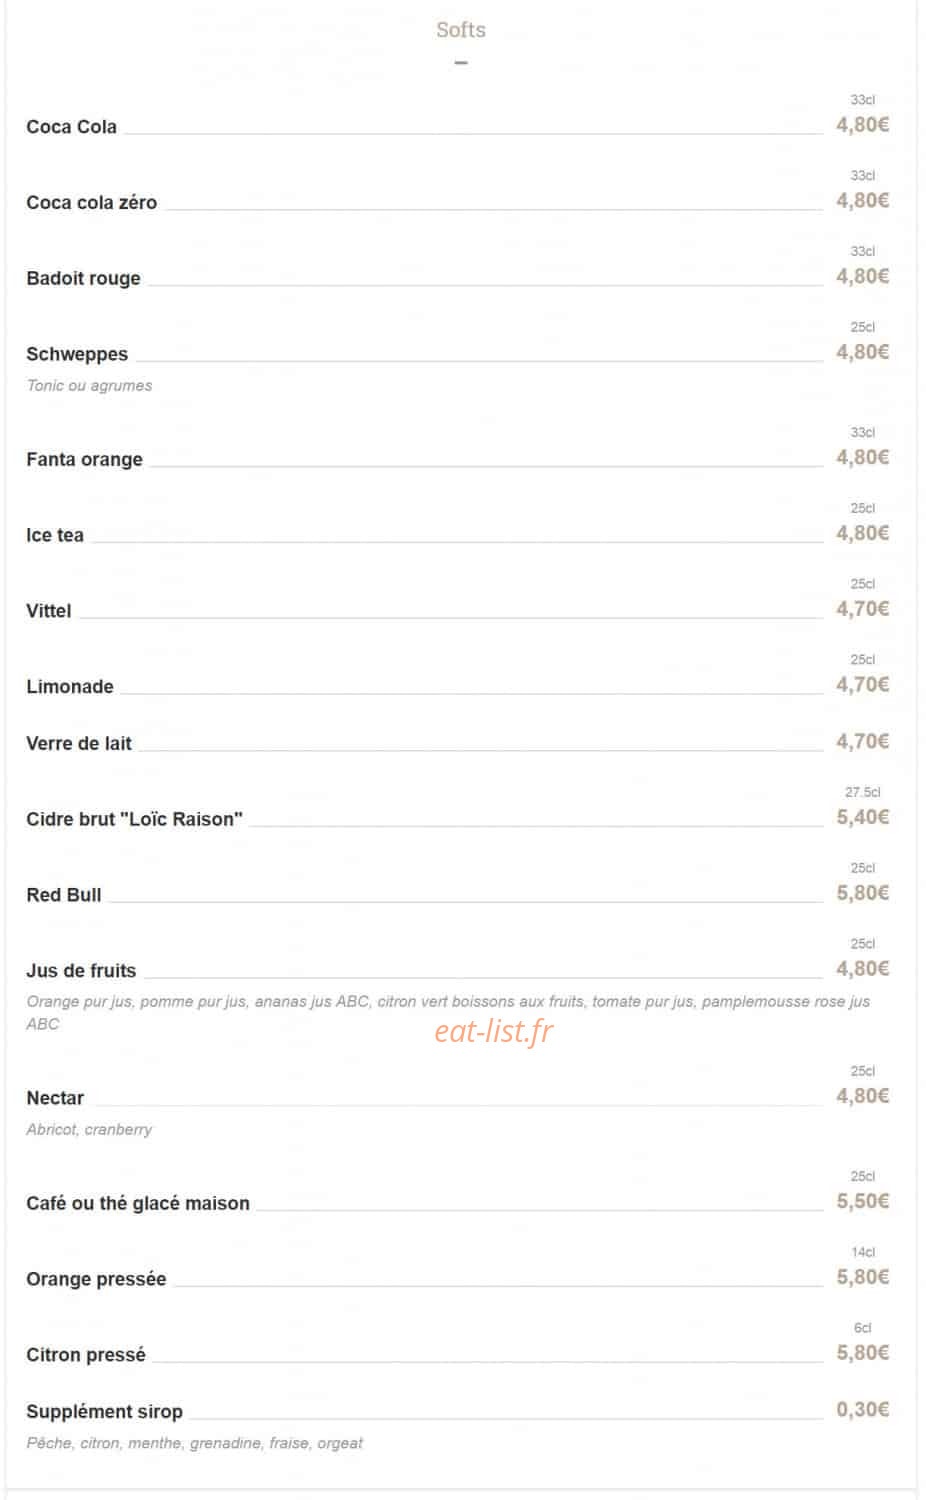Select the Limonade entry
The width and height of the screenshot is (926, 1500).
[70, 687]
